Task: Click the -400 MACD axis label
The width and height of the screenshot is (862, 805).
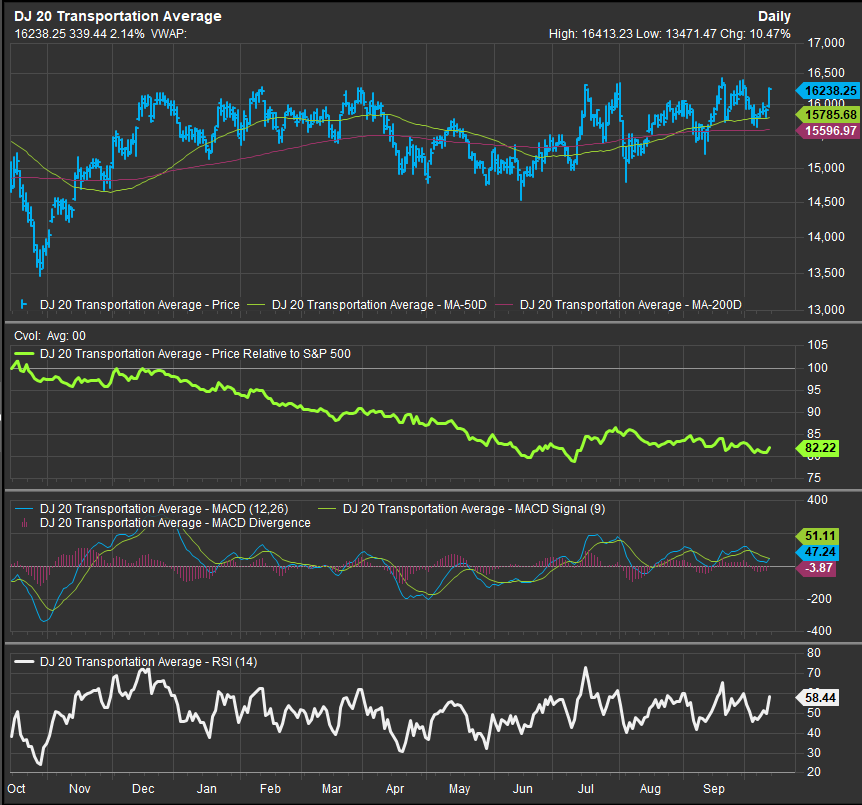Action: click(x=819, y=631)
